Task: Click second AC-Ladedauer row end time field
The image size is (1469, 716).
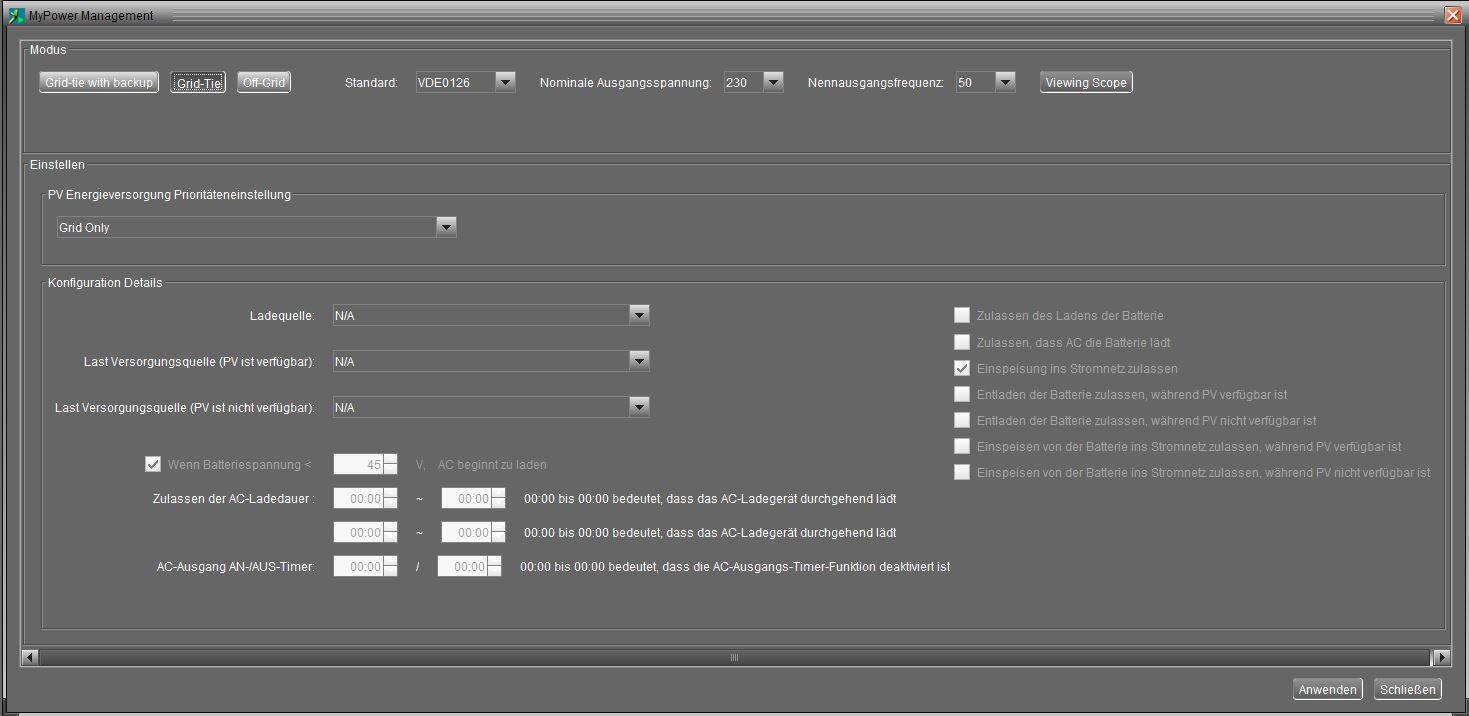Action: pos(466,532)
